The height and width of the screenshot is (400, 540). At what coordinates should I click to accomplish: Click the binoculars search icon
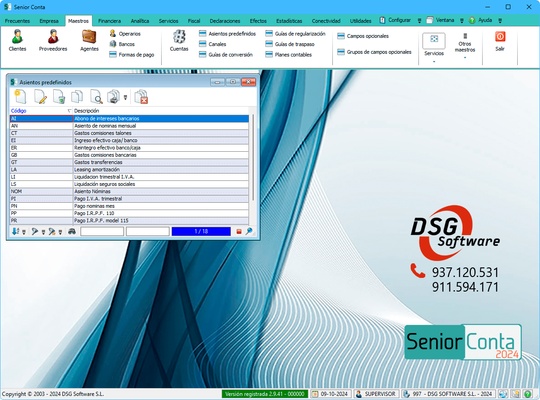coord(72,232)
